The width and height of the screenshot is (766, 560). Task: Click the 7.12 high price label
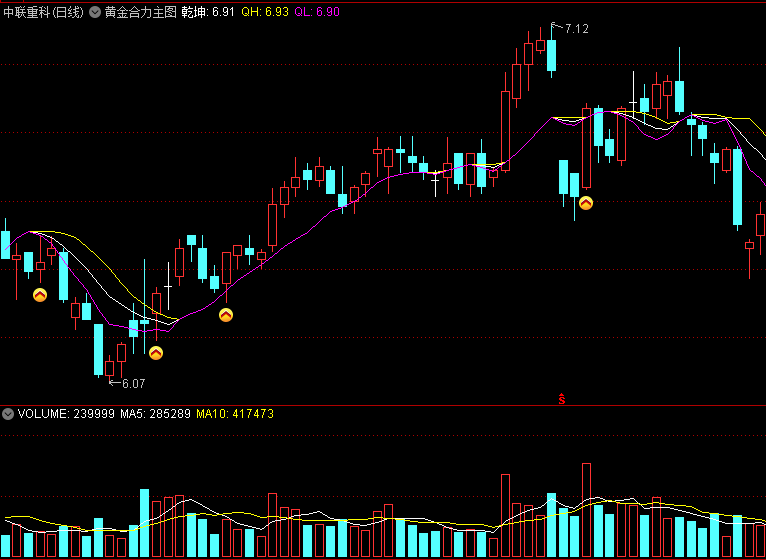click(576, 29)
